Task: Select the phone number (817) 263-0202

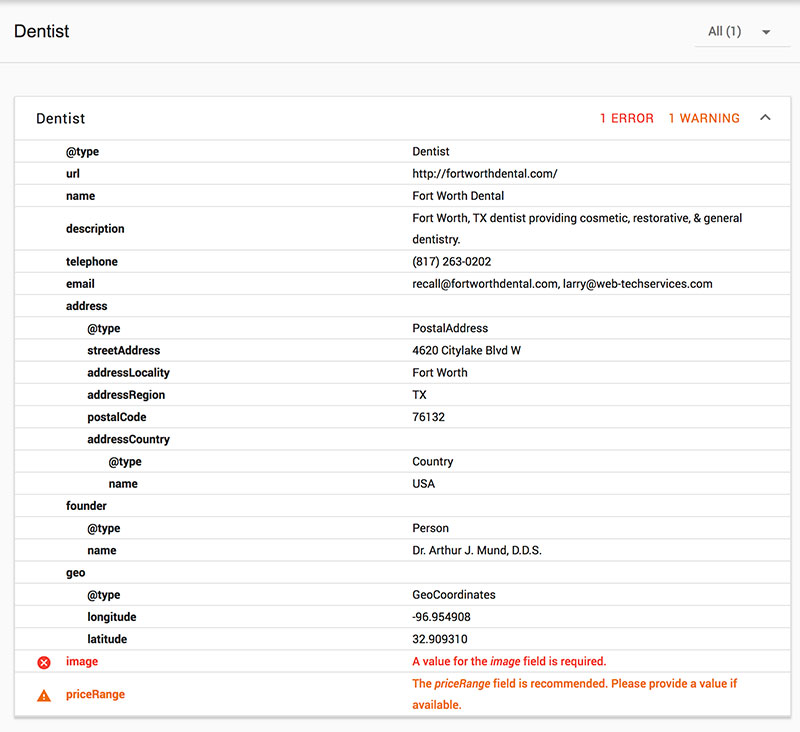Action: tap(452, 262)
